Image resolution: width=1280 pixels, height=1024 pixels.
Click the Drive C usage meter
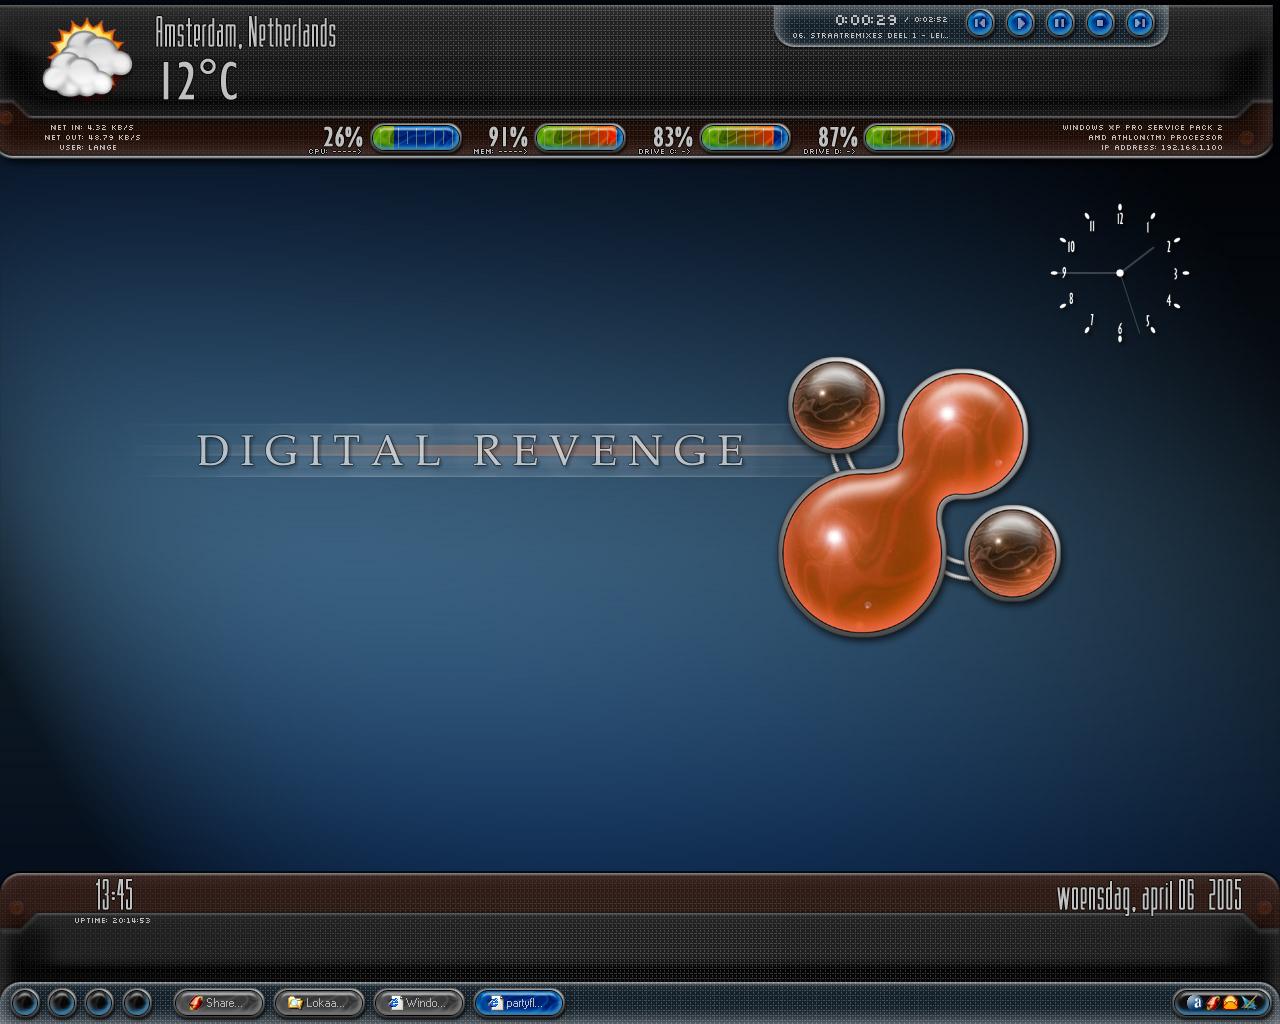click(745, 138)
